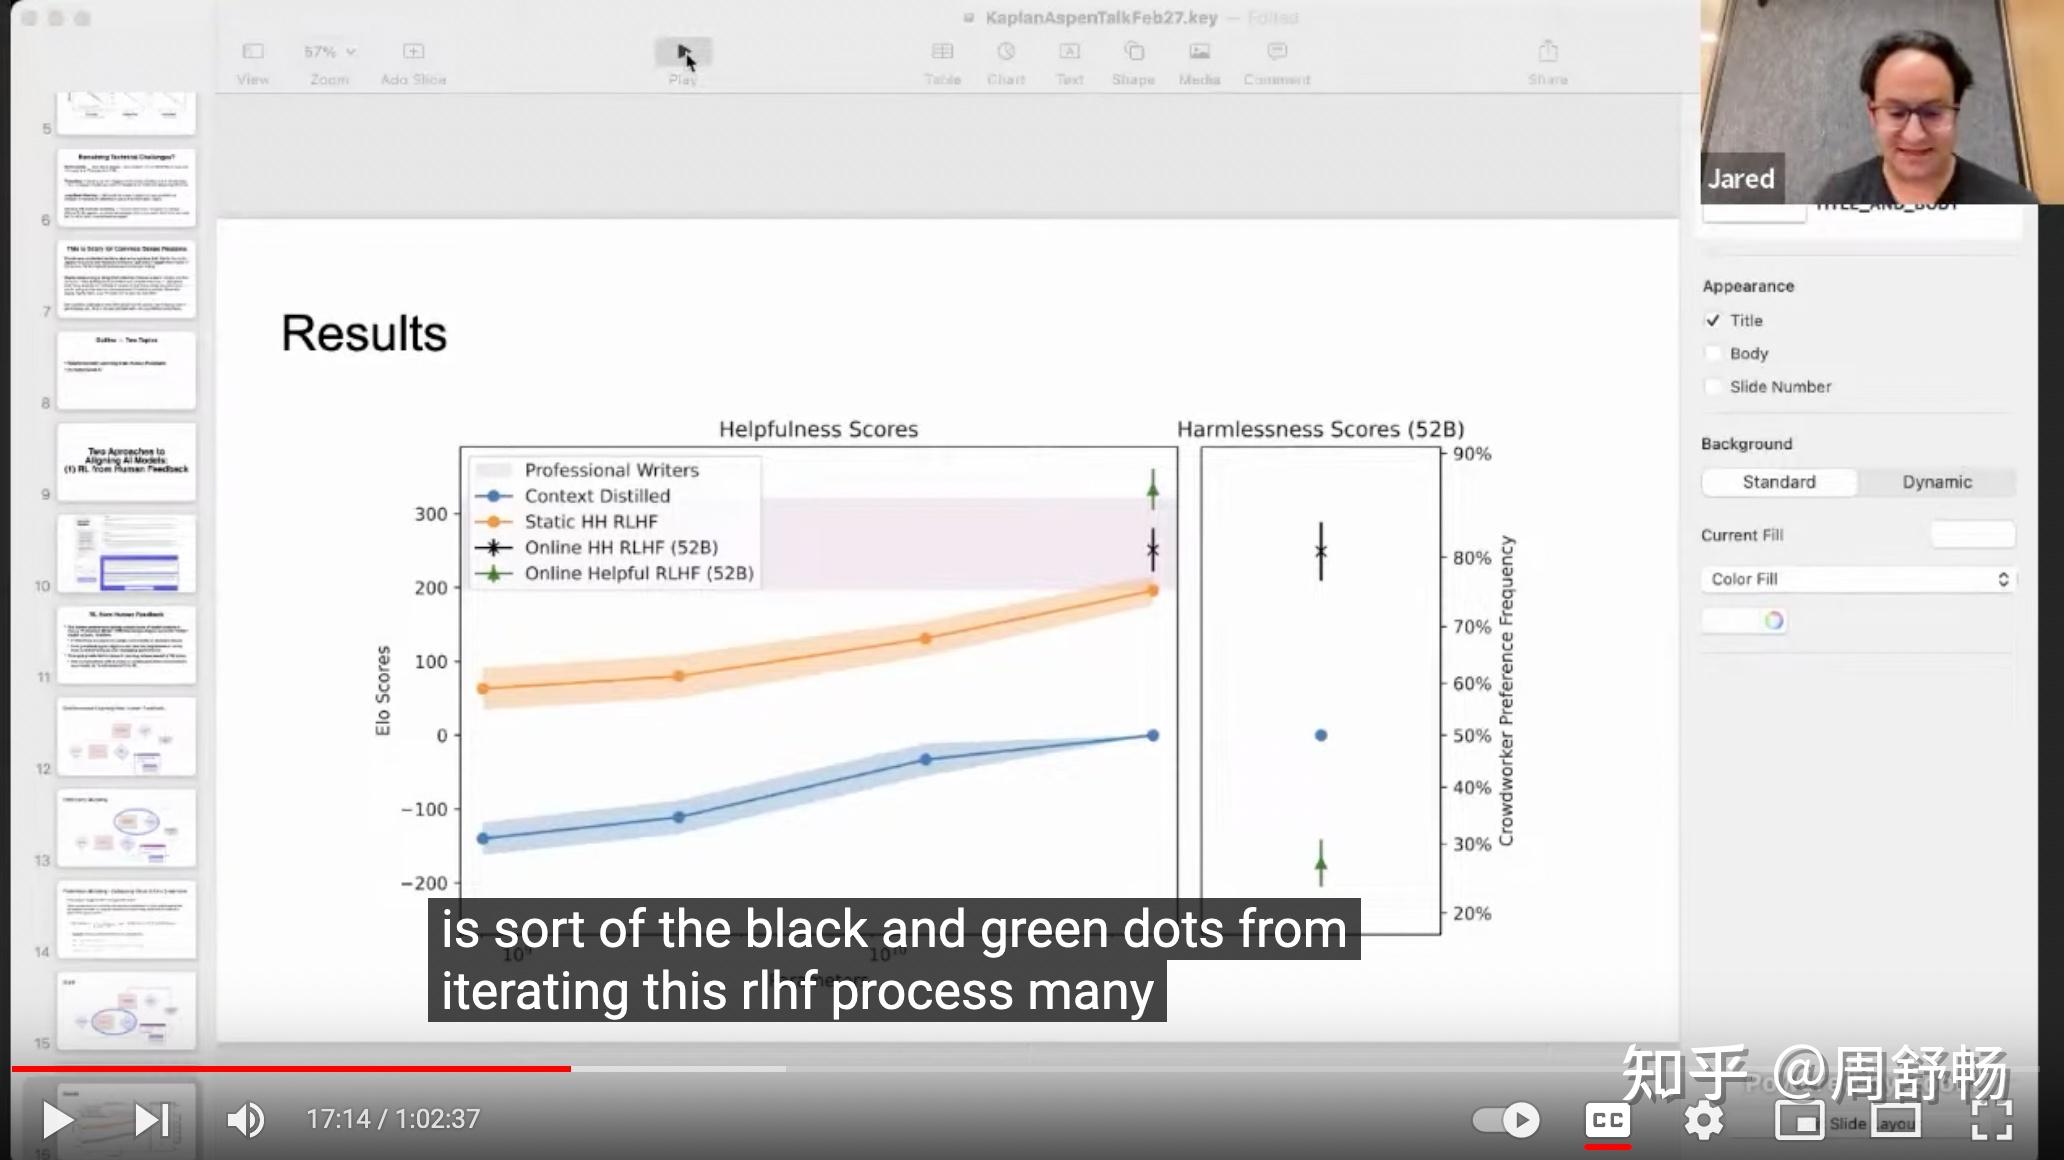Click the Table toolbar icon
2064x1160 pixels.
click(x=942, y=52)
